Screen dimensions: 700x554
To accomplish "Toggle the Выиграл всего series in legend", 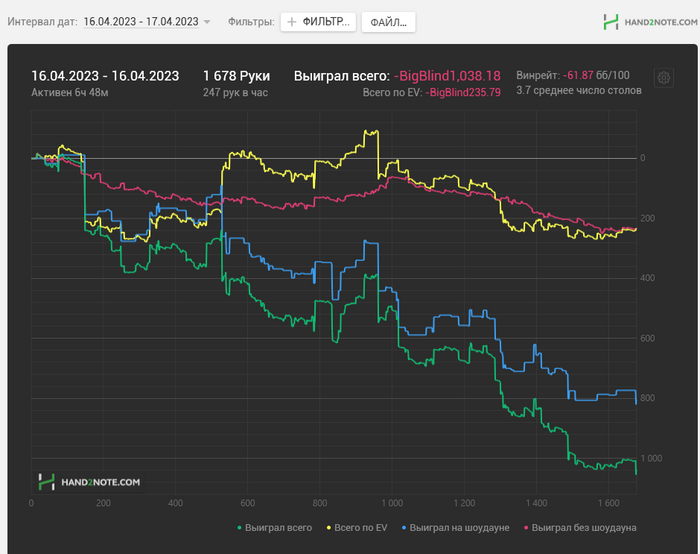I will (279, 527).
